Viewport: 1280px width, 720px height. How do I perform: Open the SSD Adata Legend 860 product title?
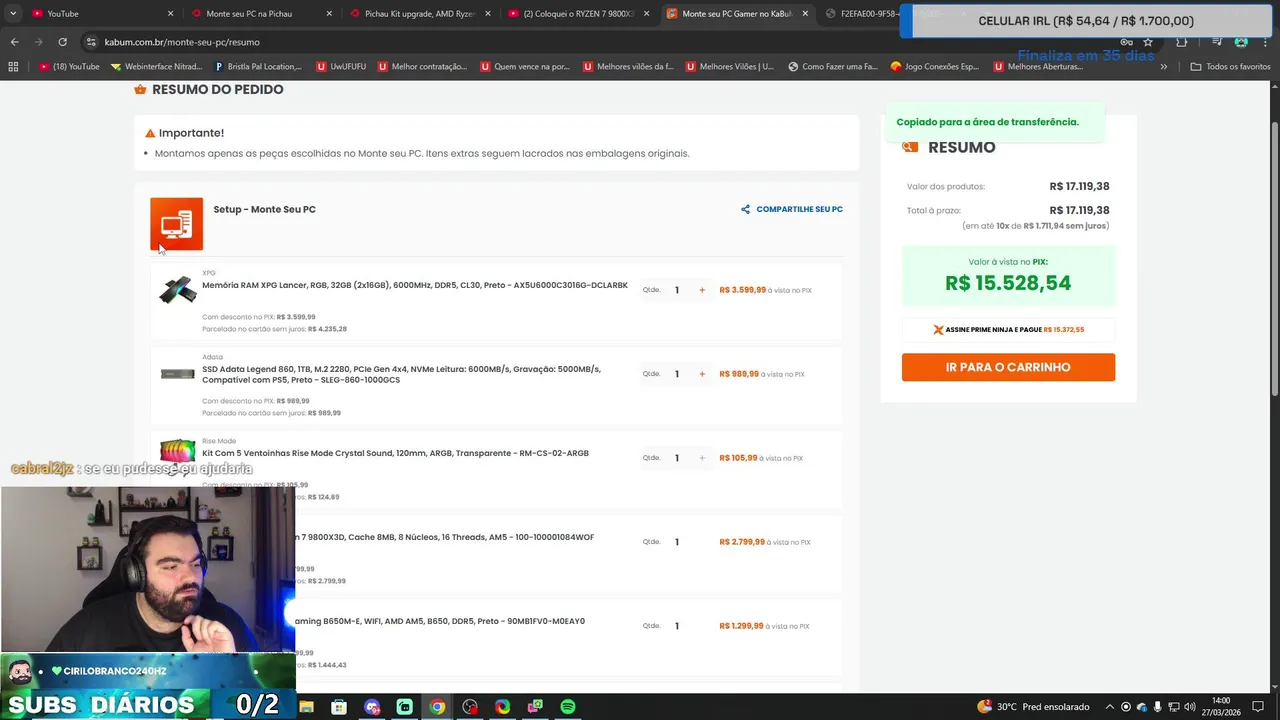(401, 374)
